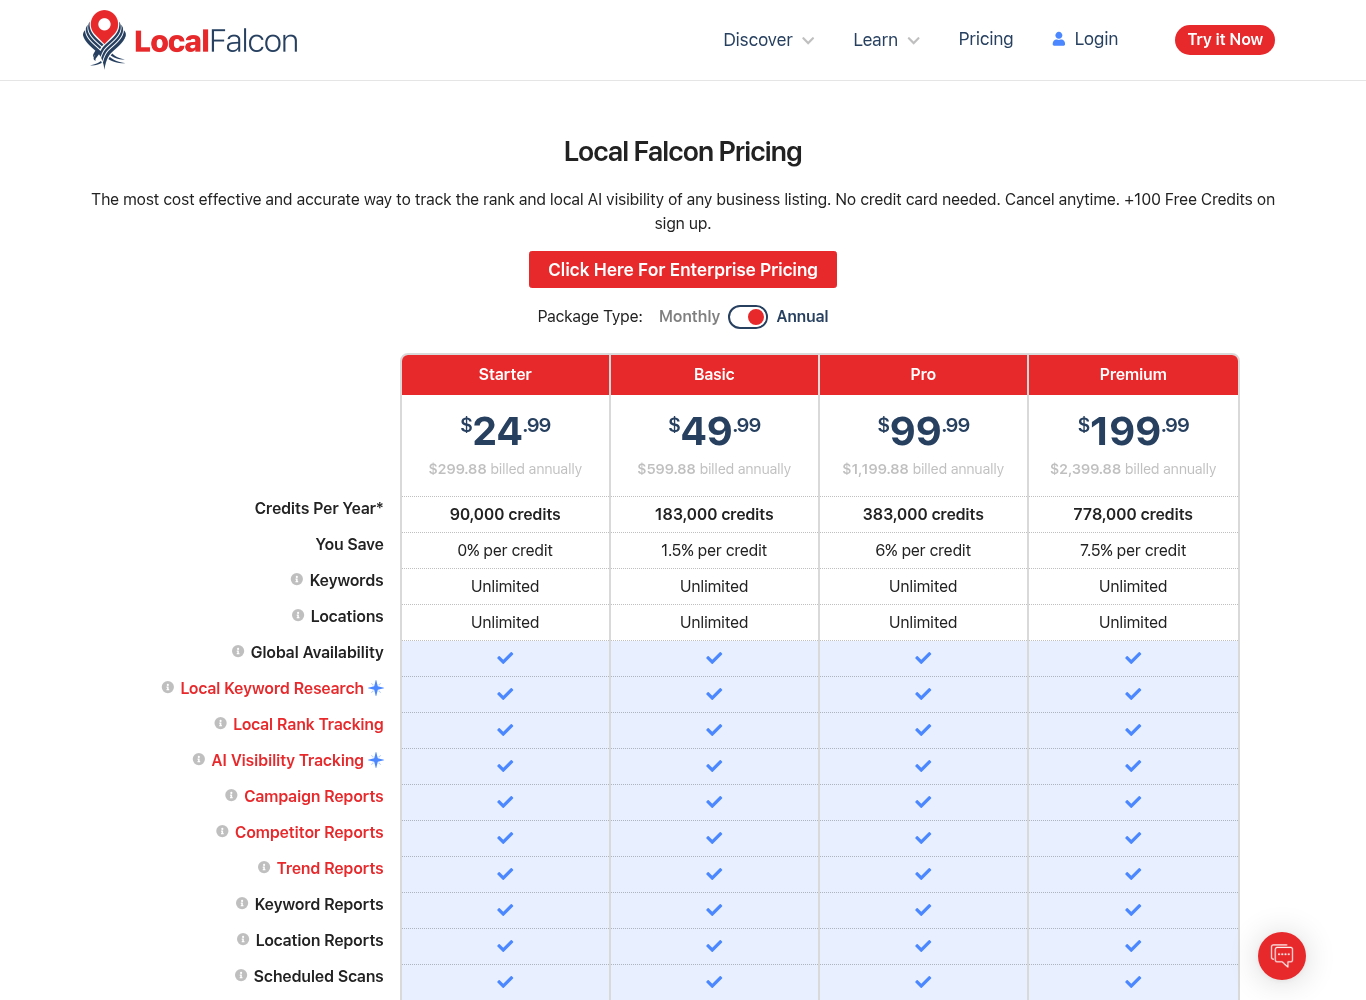Click the info icon beside Local Rank Tracking

click(x=221, y=723)
